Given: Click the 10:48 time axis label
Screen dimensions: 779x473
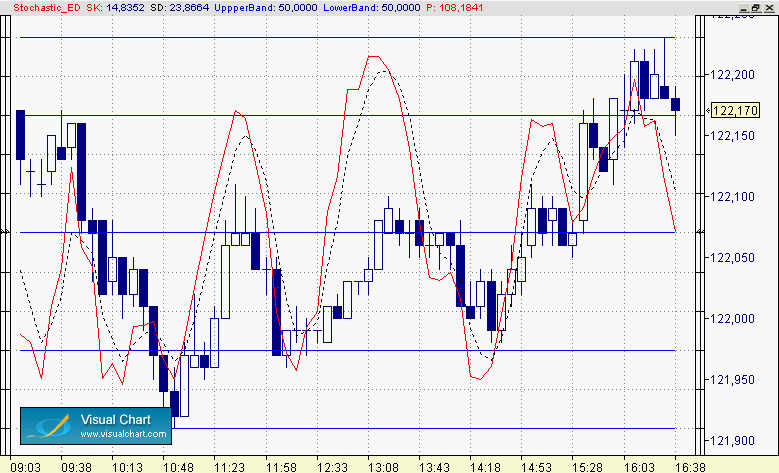Looking at the screenshot, I should click(x=178, y=468).
